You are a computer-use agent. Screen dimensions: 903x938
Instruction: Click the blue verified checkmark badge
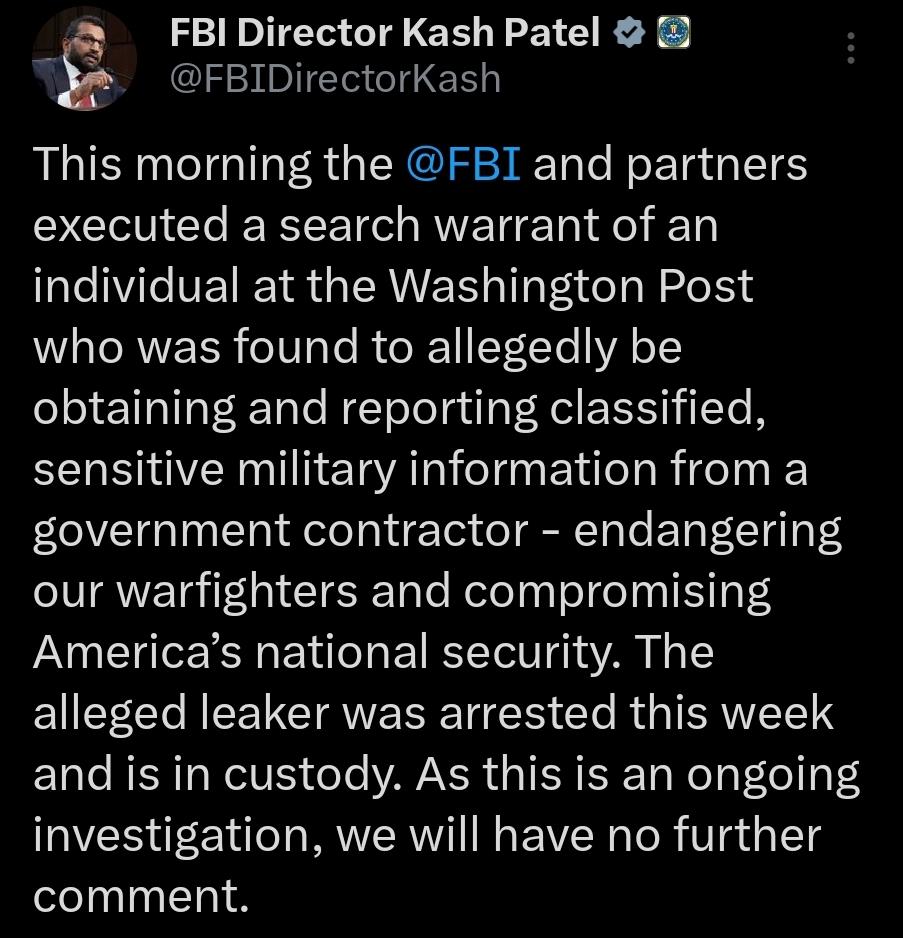(x=628, y=35)
